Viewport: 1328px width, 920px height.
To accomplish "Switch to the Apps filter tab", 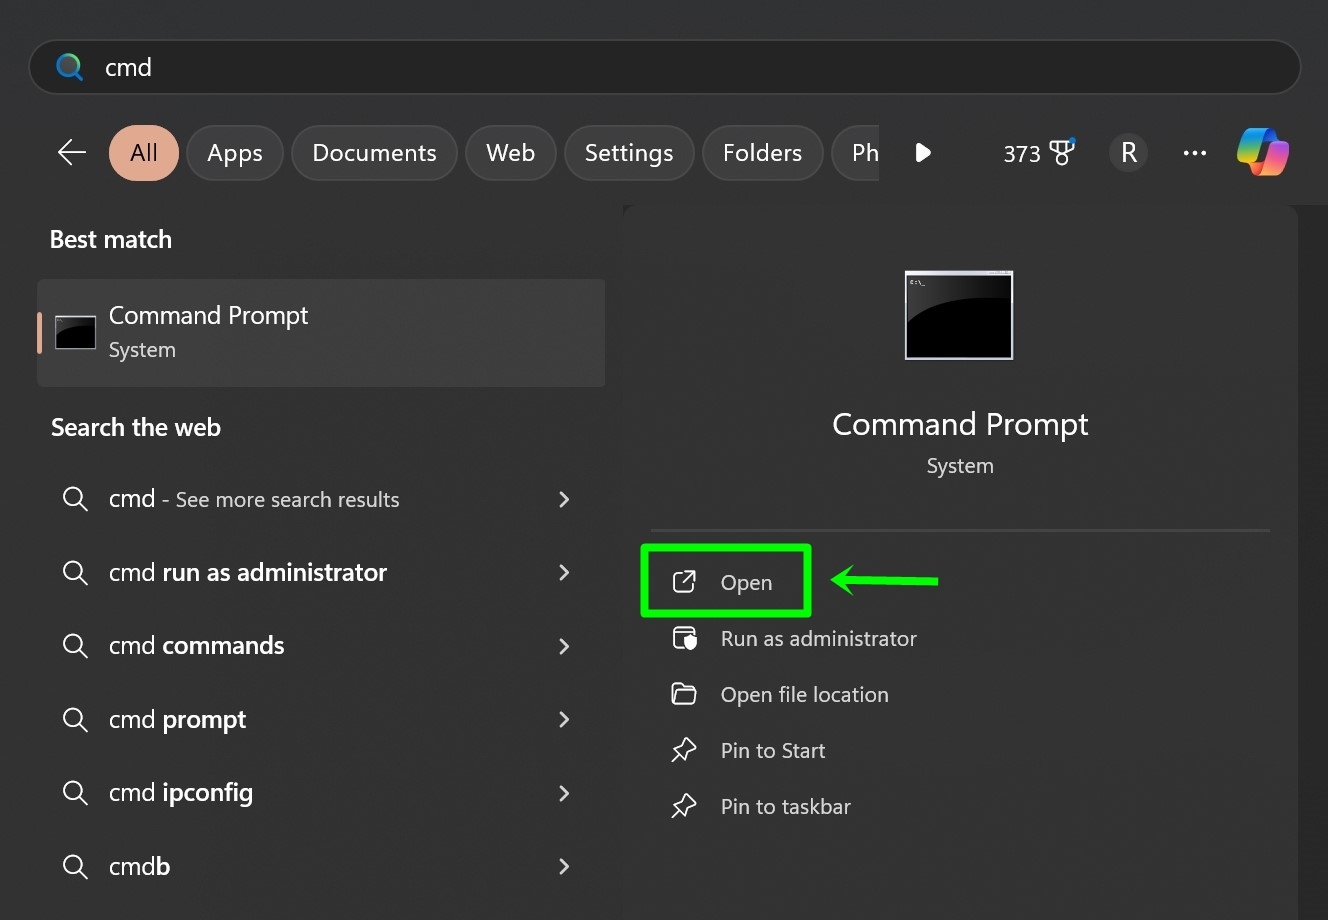I will pyautogui.click(x=235, y=153).
